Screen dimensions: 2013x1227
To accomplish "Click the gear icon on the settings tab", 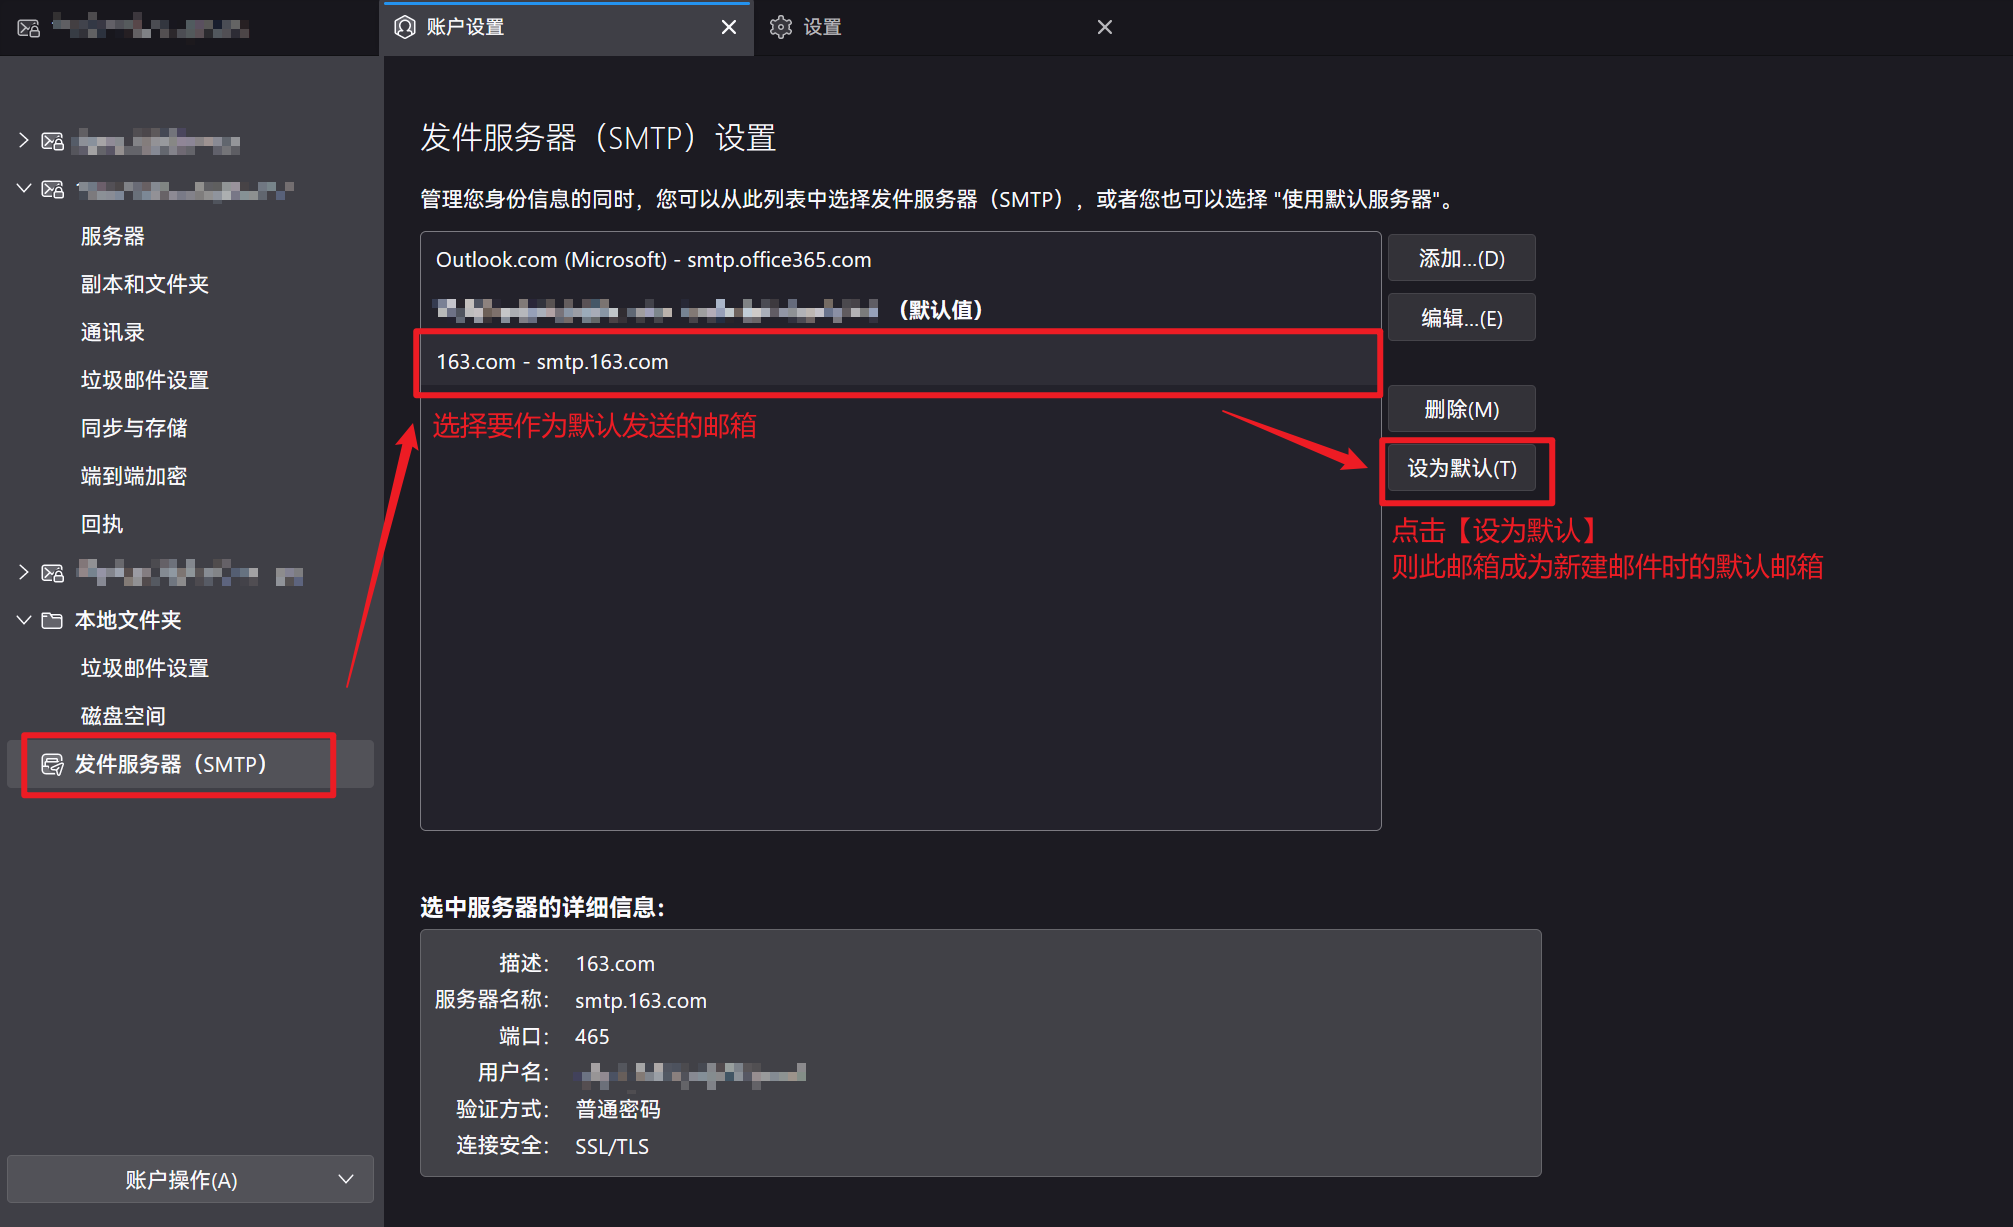I will (x=781, y=27).
